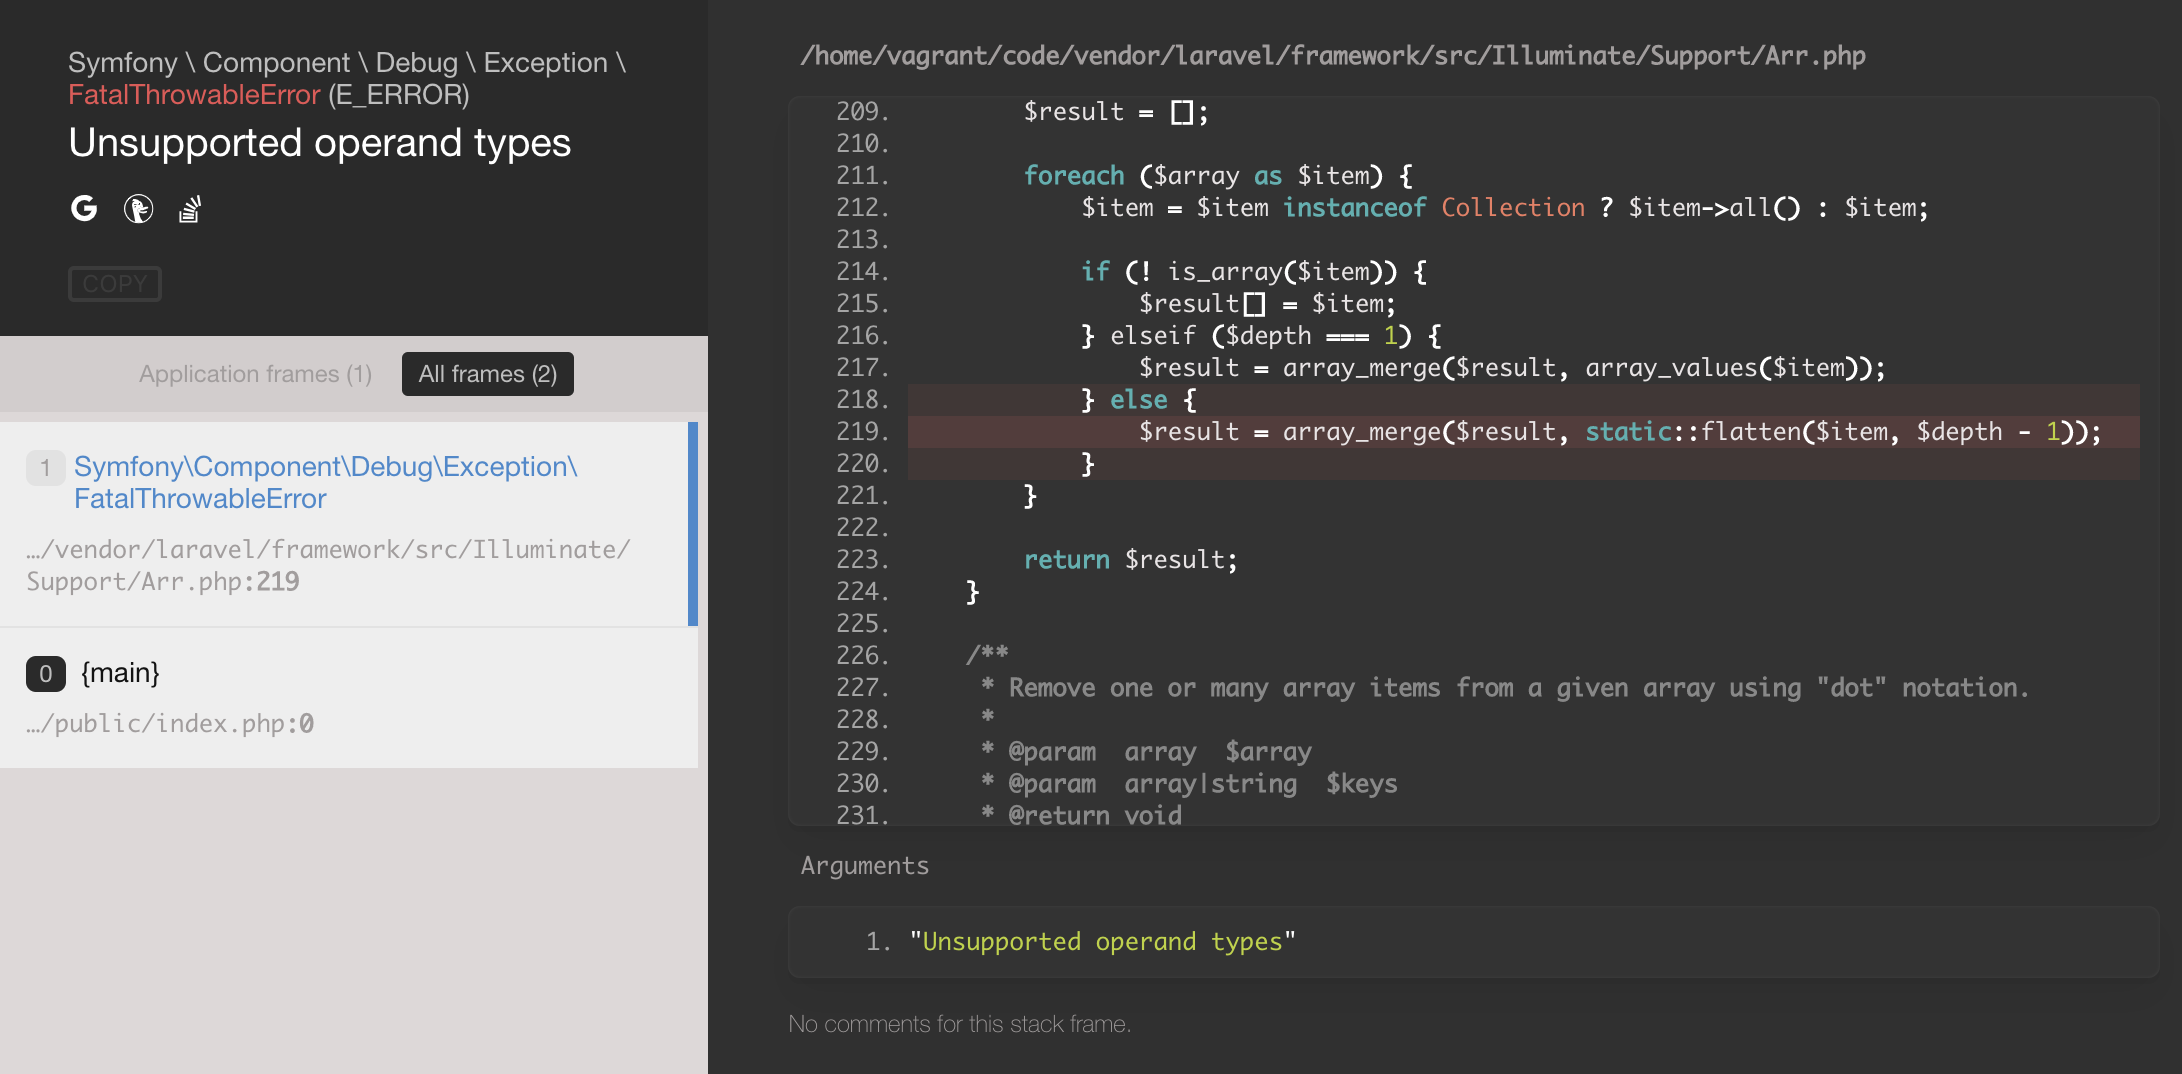2182x1074 pixels.
Task: Click the Arr.php file path header
Action: (x=1333, y=56)
